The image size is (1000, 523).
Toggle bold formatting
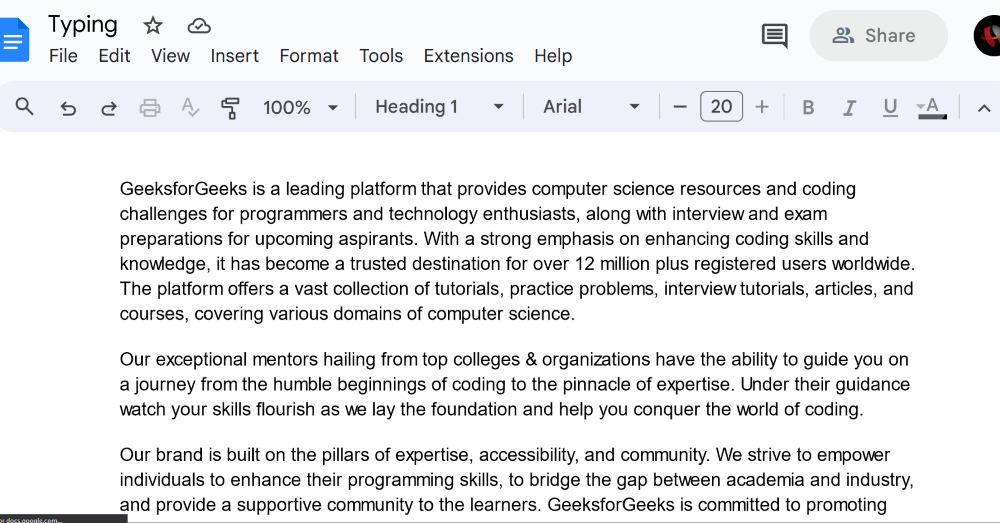coord(808,108)
